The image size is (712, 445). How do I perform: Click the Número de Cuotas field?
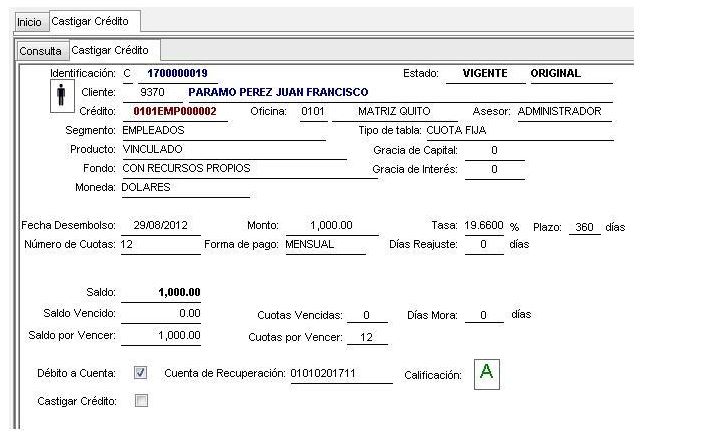point(160,244)
